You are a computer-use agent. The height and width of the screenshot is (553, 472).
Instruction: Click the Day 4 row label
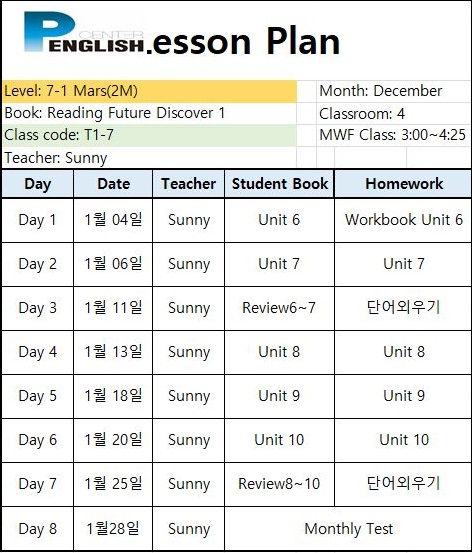click(x=38, y=352)
